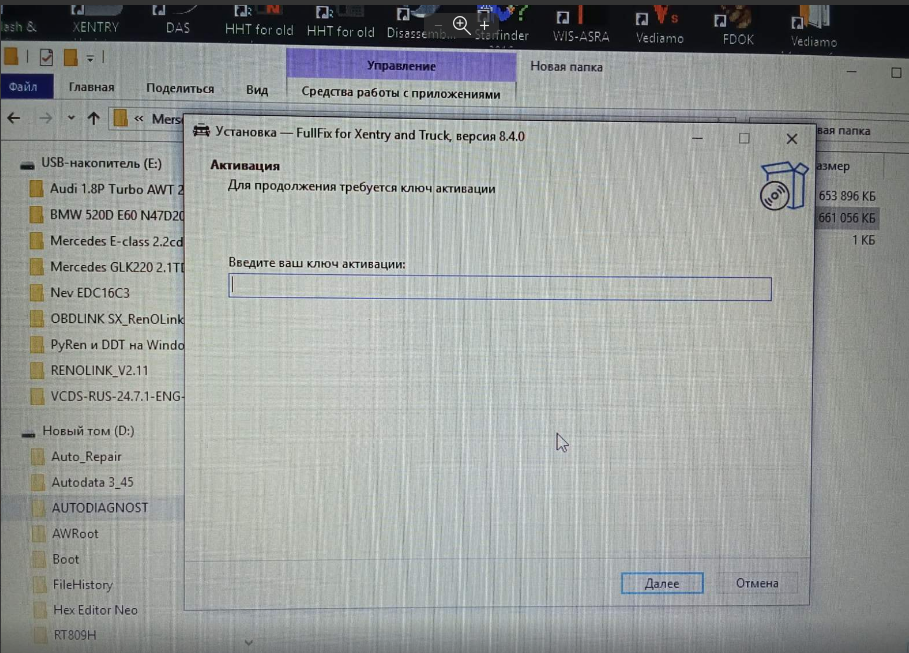Open the Управление contextual tab
The height and width of the screenshot is (653, 909).
point(401,65)
